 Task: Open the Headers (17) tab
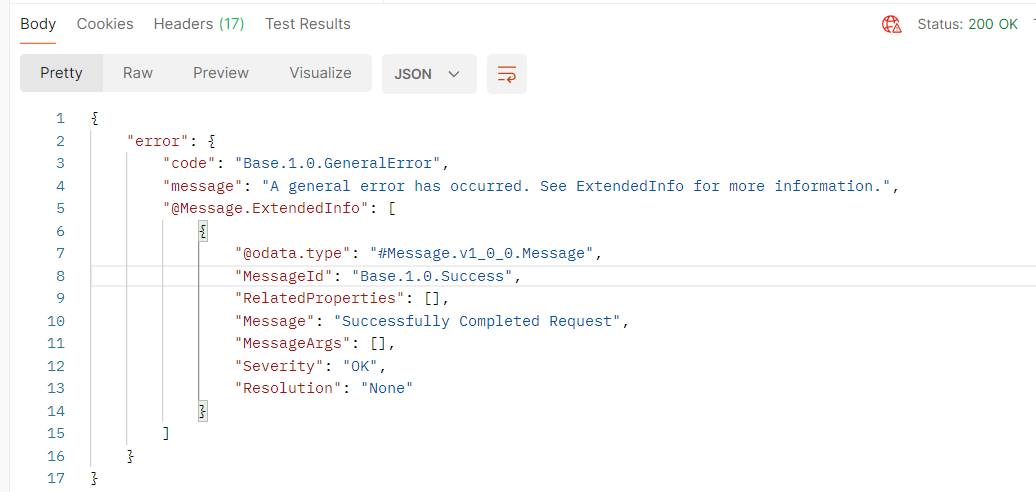click(x=199, y=24)
